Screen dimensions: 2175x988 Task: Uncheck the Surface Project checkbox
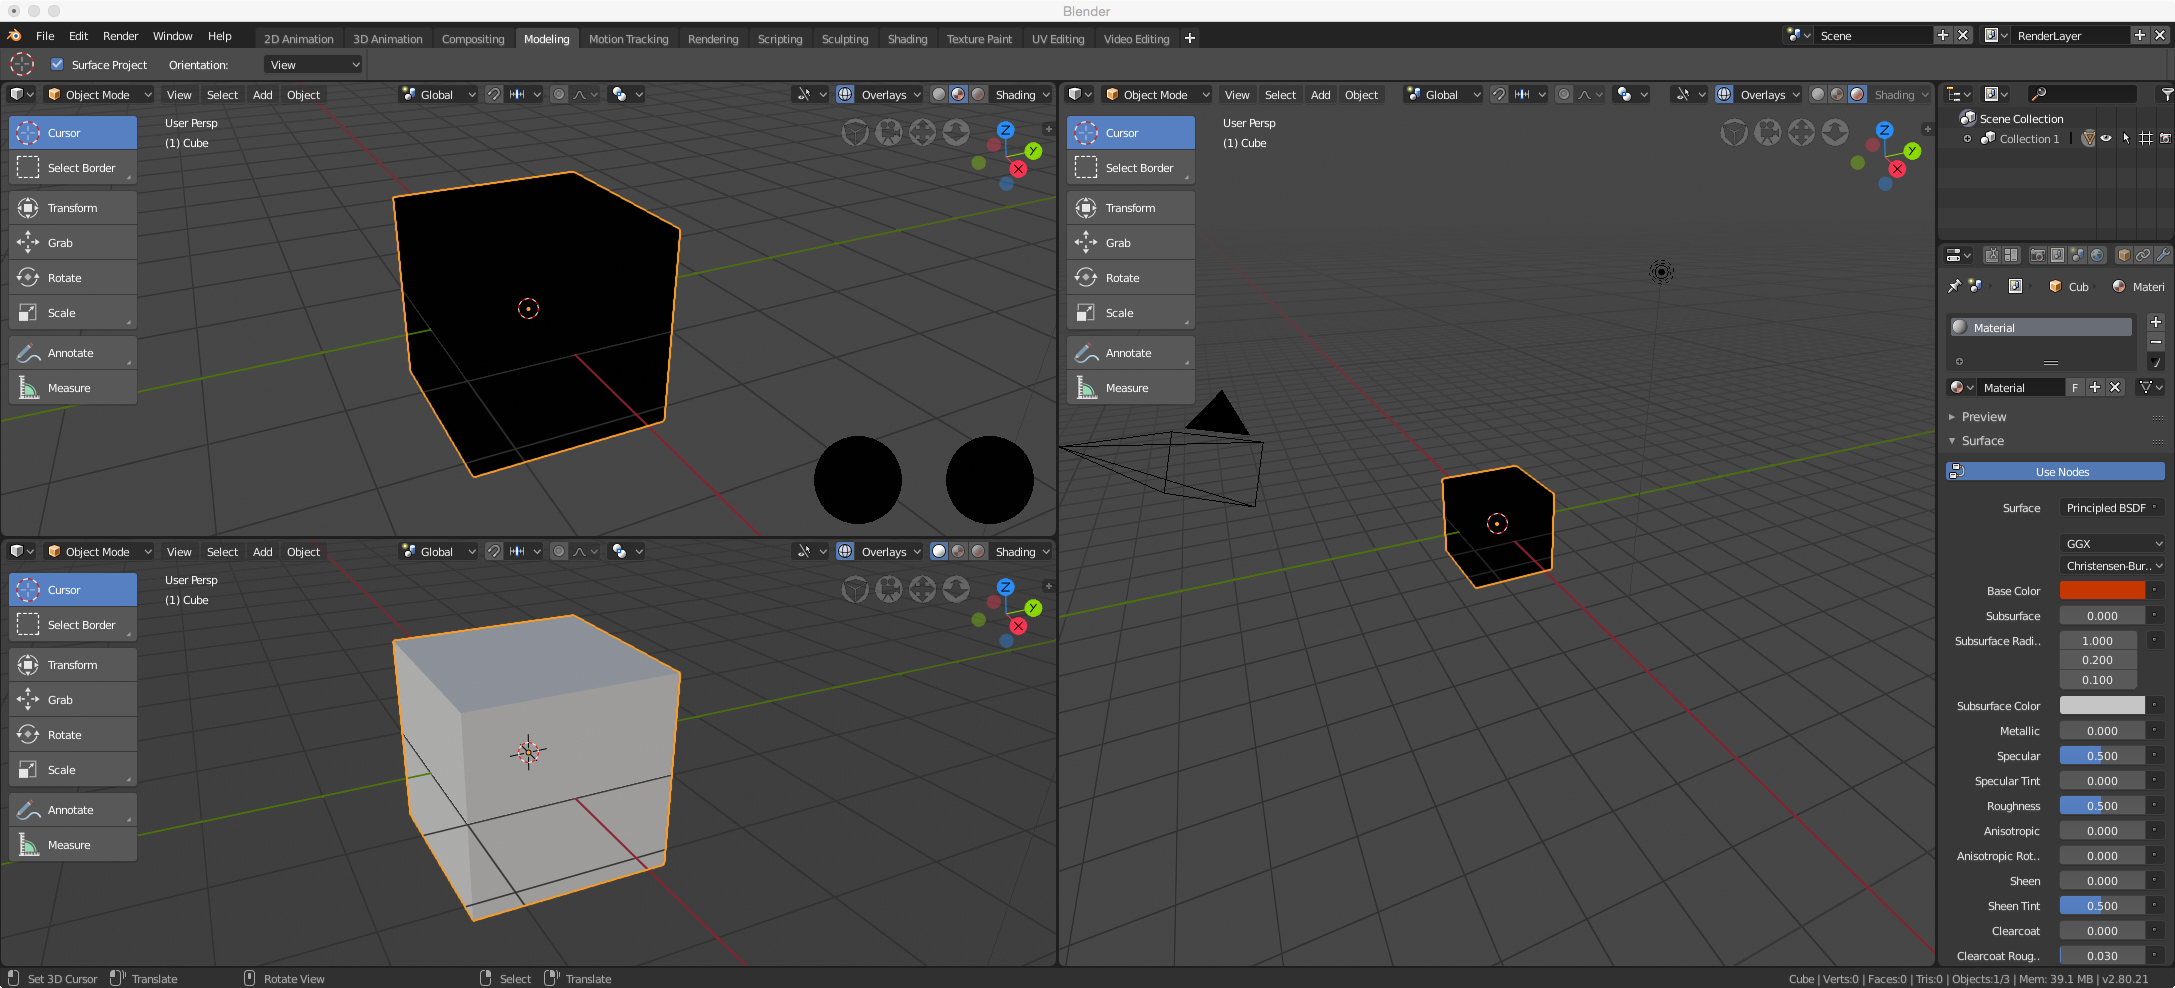pos(57,65)
